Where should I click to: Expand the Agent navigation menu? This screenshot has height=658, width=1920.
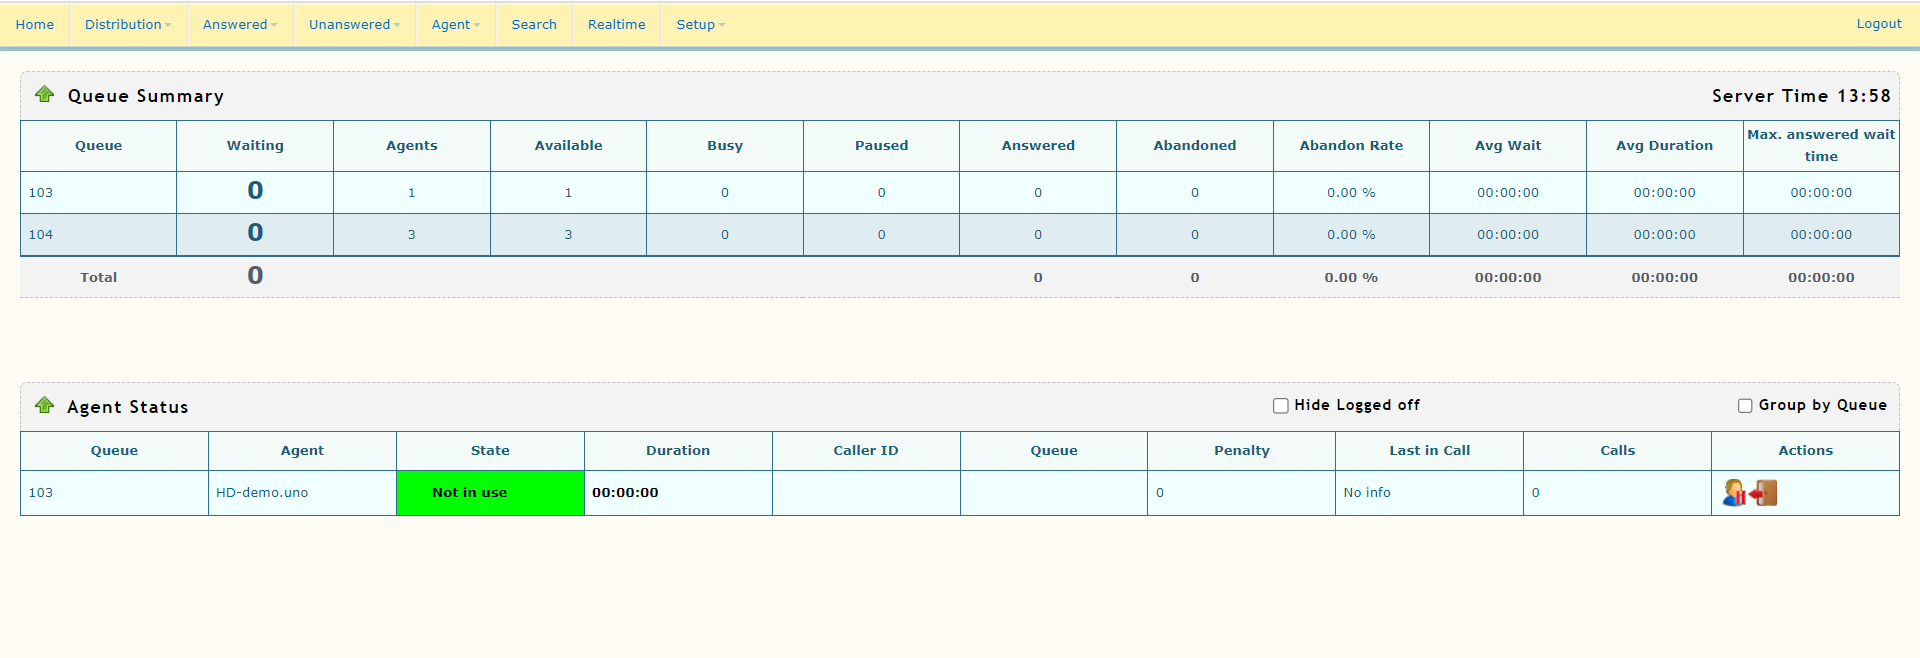[x=455, y=24]
